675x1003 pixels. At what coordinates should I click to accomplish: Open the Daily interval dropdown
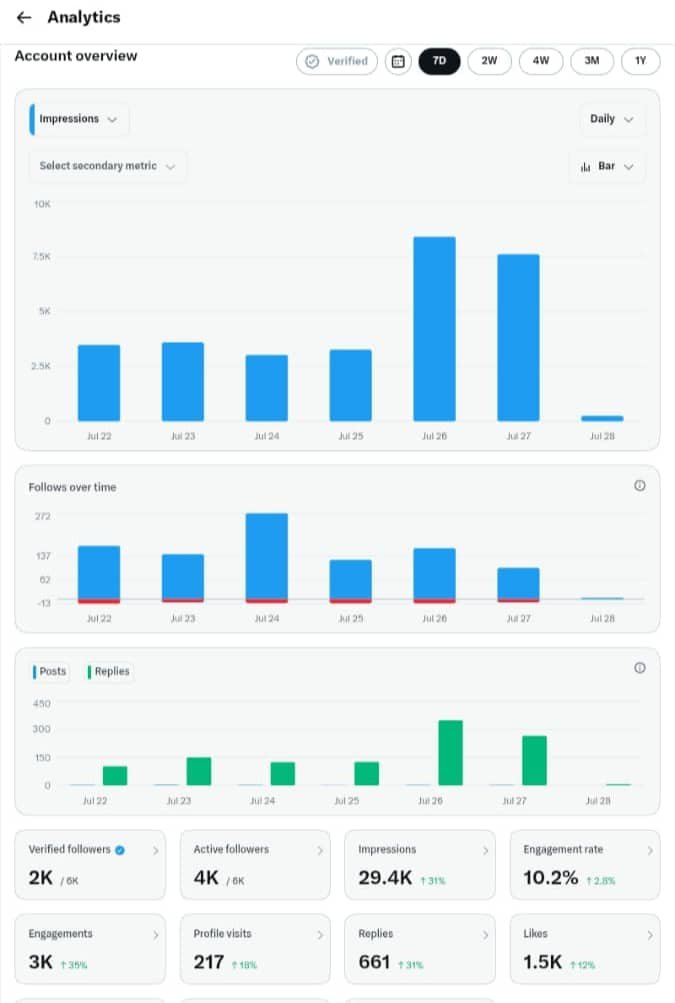tap(611, 119)
